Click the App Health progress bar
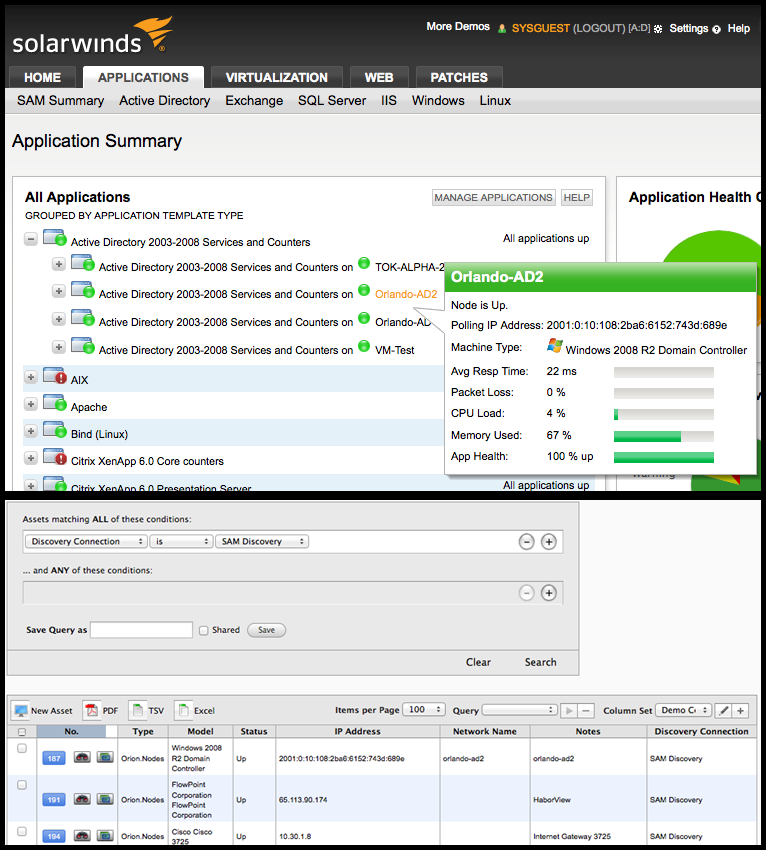The height and width of the screenshot is (850, 766). click(664, 457)
